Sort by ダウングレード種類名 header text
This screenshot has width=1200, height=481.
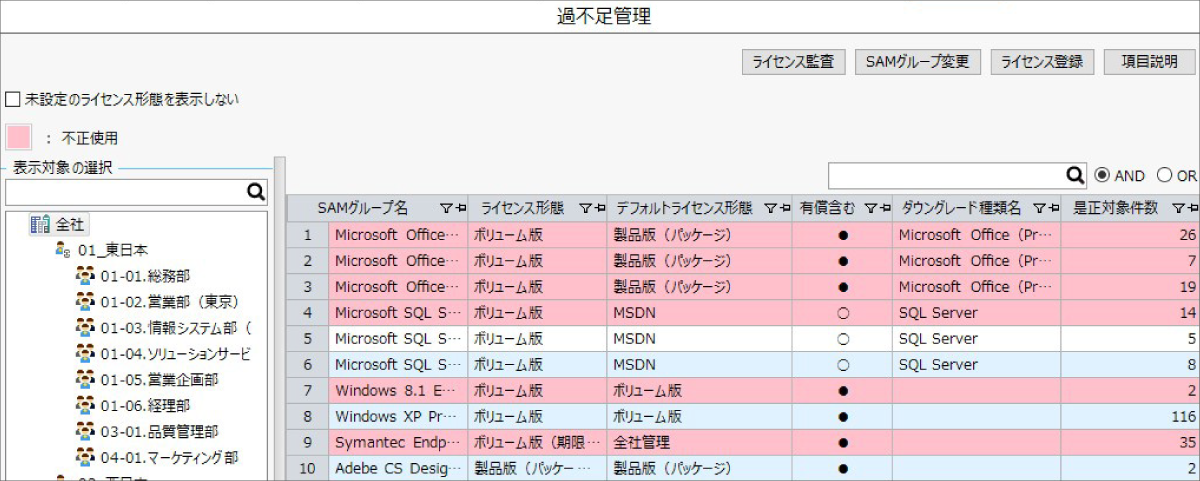pyautogui.click(x=961, y=209)
